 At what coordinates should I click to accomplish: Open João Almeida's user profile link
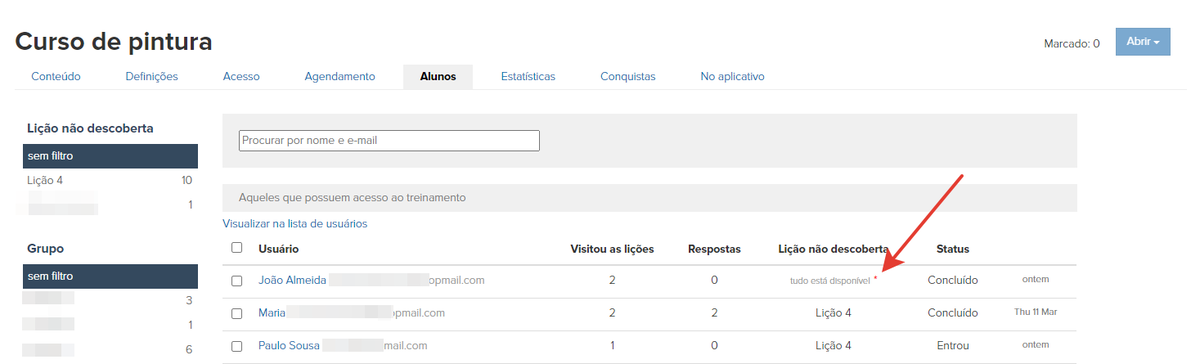click(291, 280)
